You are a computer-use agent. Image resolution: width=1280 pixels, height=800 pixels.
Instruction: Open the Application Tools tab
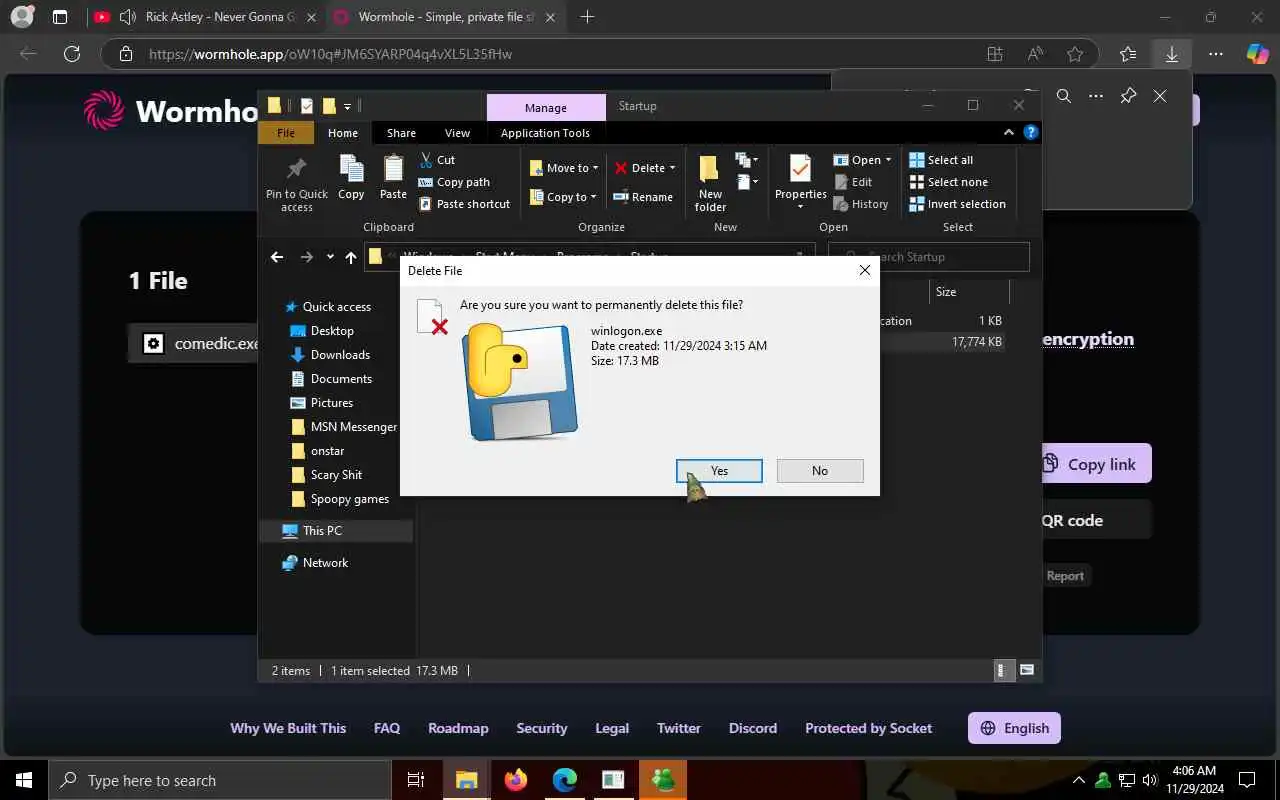[545, 133]
